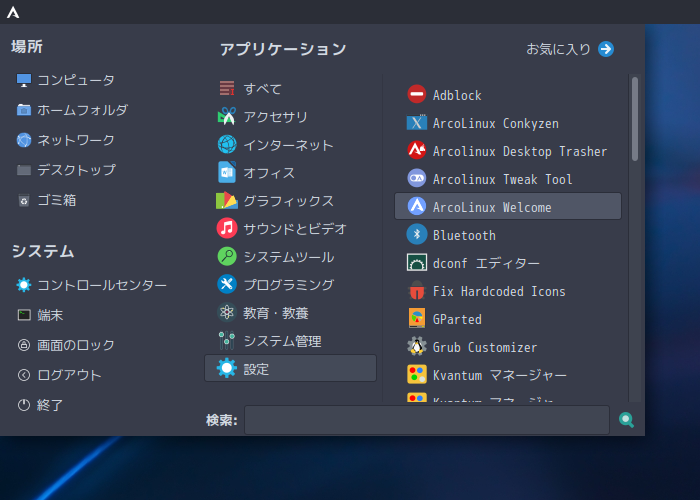Select 教育・教養 category

pos(290,312)
